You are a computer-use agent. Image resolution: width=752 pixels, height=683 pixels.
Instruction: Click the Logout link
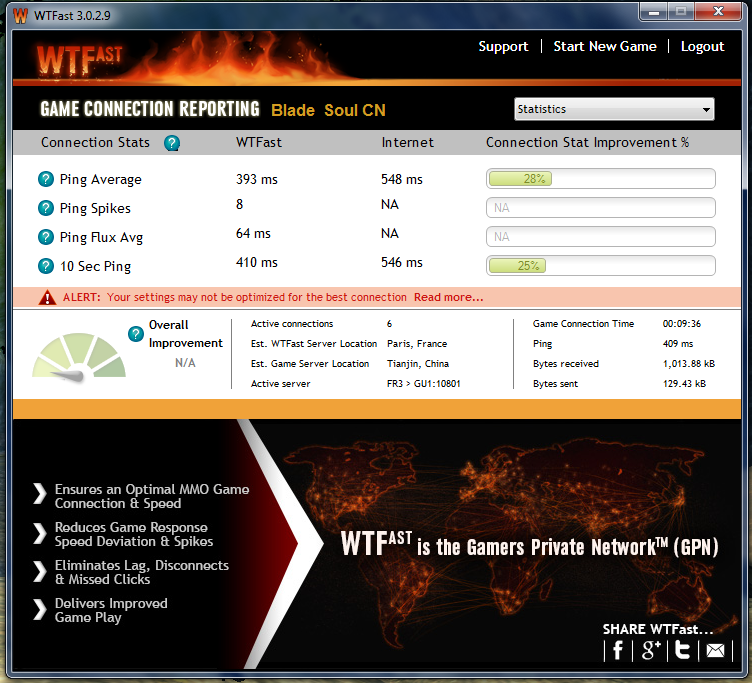coord(702,46)
